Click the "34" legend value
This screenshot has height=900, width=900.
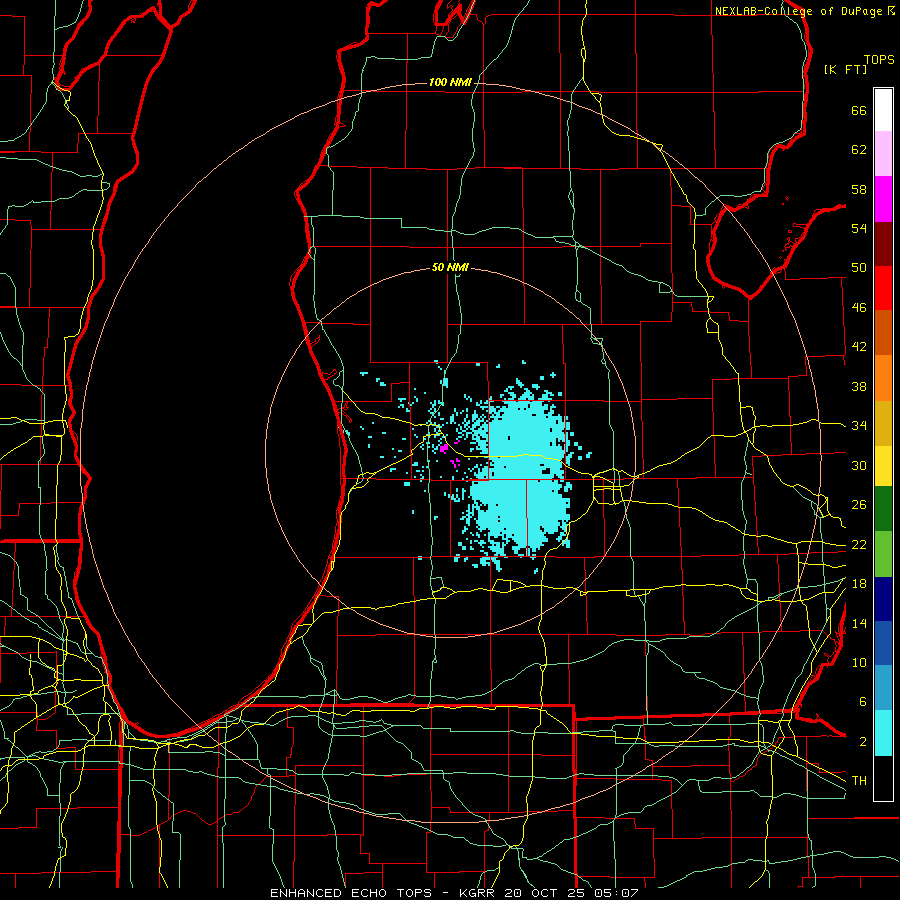pyautogui.click(x=859, y=425)
